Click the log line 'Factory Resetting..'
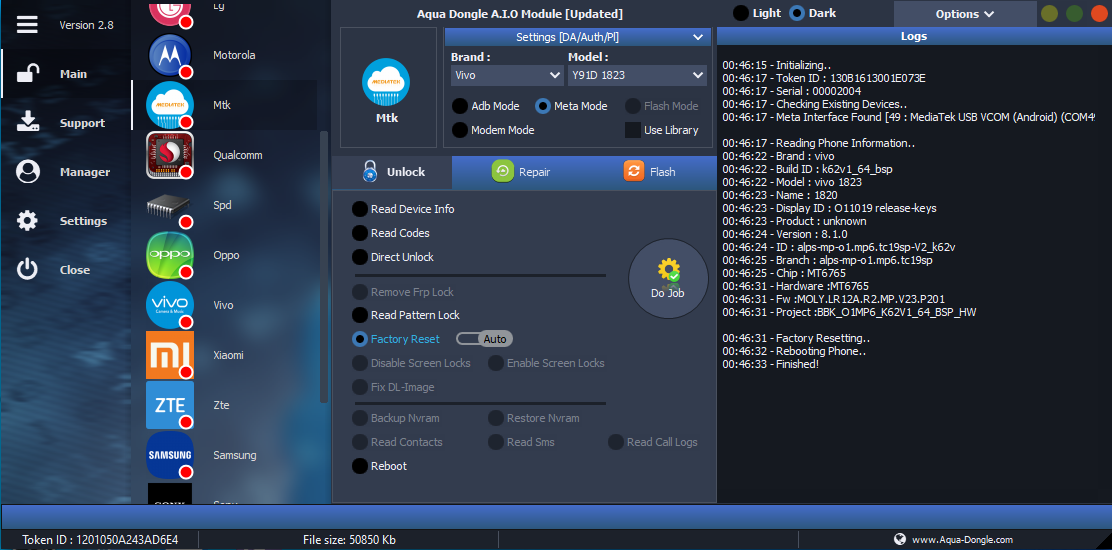1112x550 pixels. click(x=796, y=338)
